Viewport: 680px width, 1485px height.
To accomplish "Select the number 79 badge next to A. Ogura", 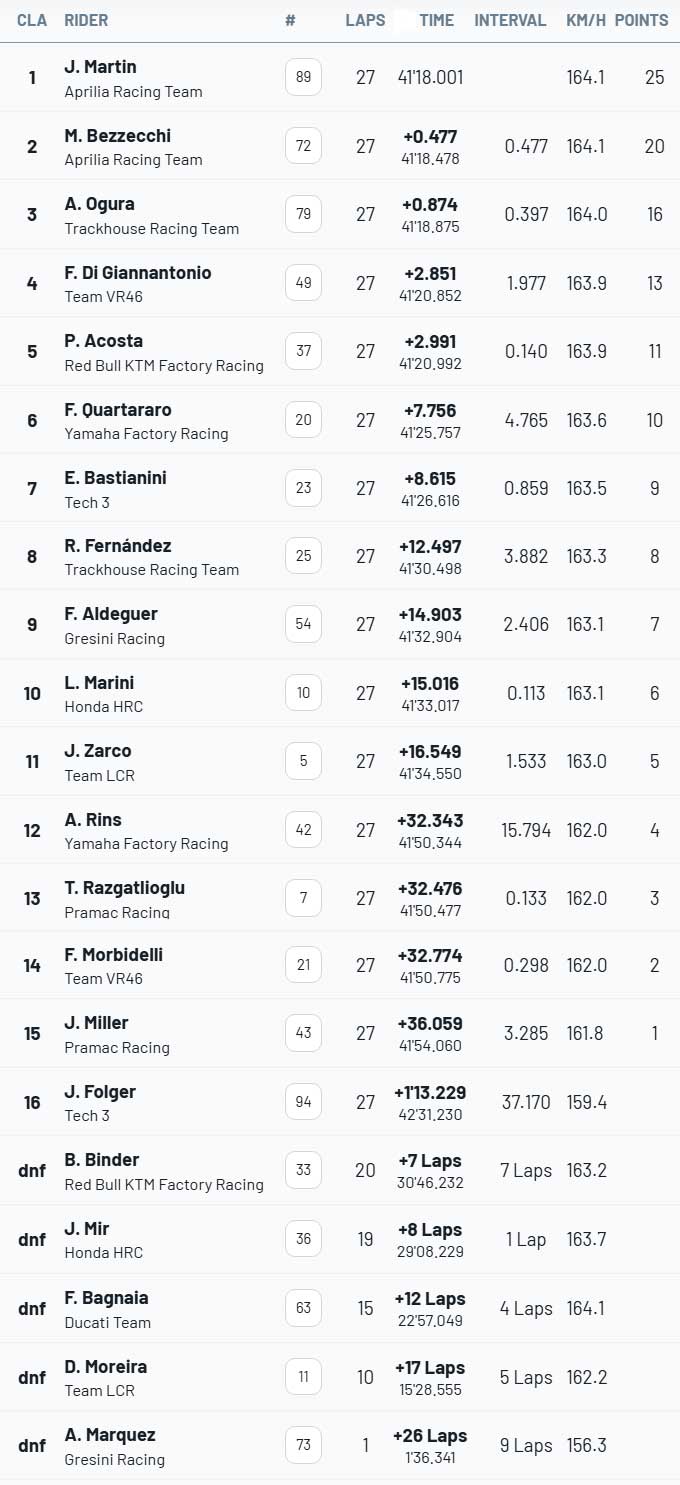I will [303, 214].
